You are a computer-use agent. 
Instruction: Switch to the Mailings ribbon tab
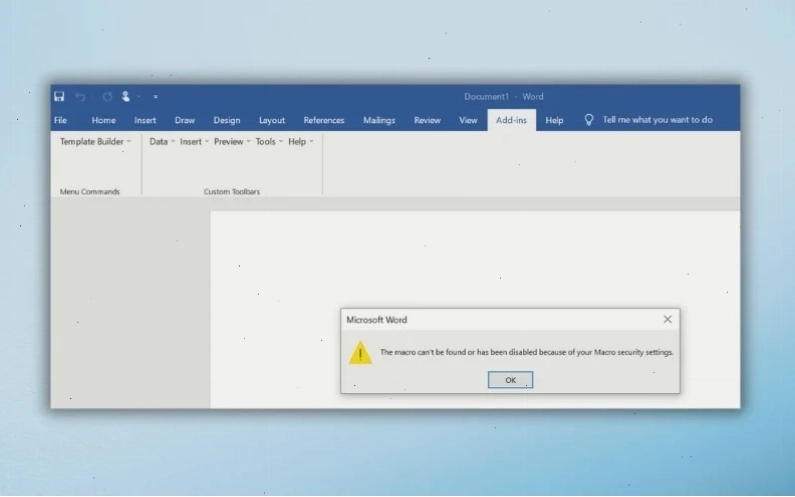point(379,120)
